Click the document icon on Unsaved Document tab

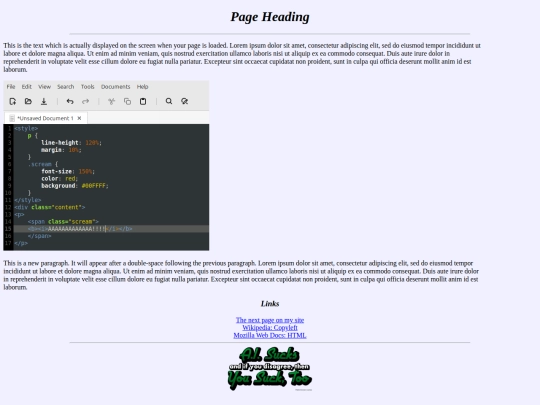(12, 118)
